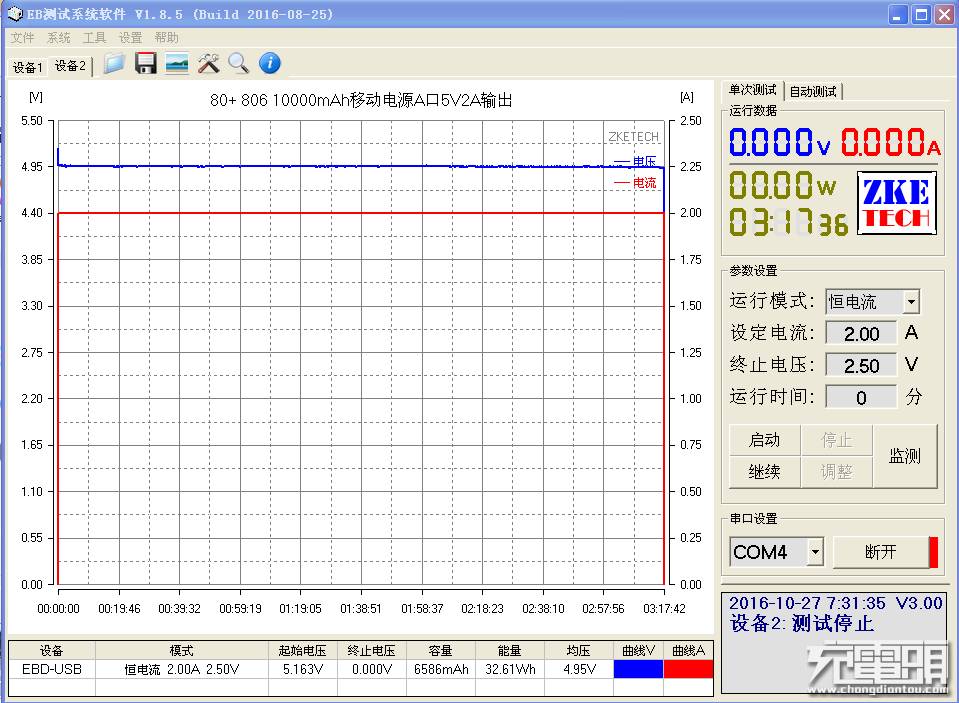The width and height of the screenshot is (959, 703).
Task: Click the open folder toolbar icon
Action: (114, 63)
